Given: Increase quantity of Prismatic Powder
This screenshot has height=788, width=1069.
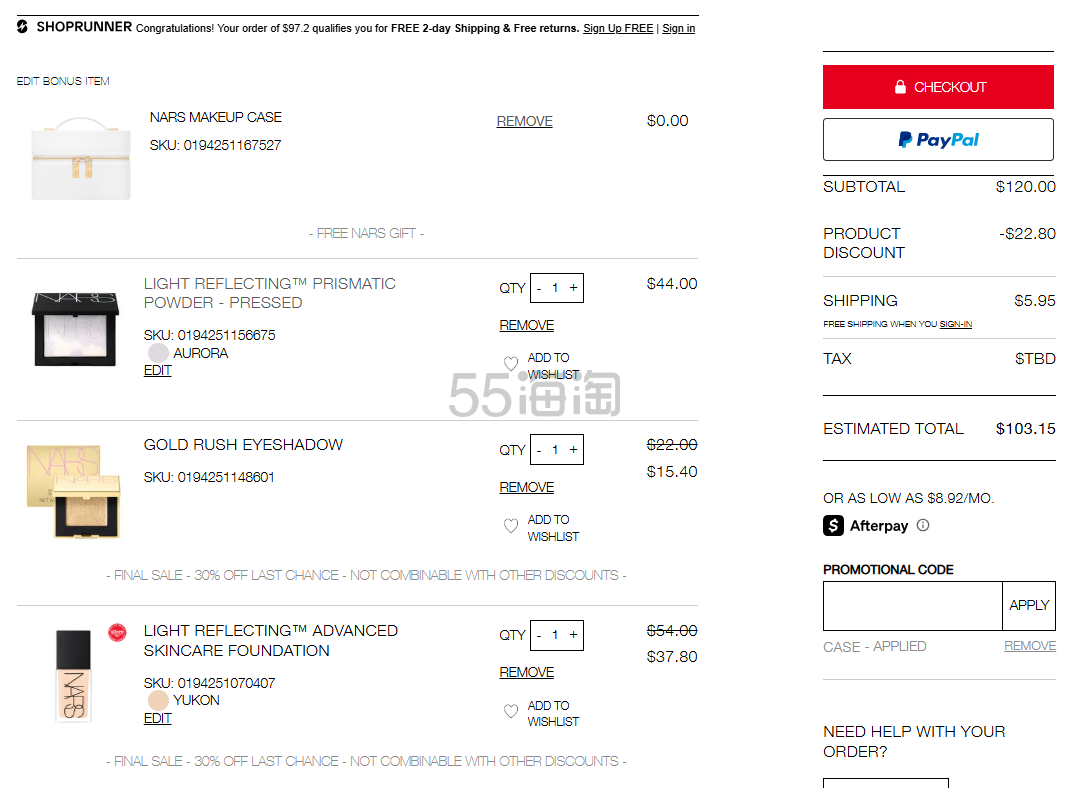Looking at the screenshot, I should 573,288.
